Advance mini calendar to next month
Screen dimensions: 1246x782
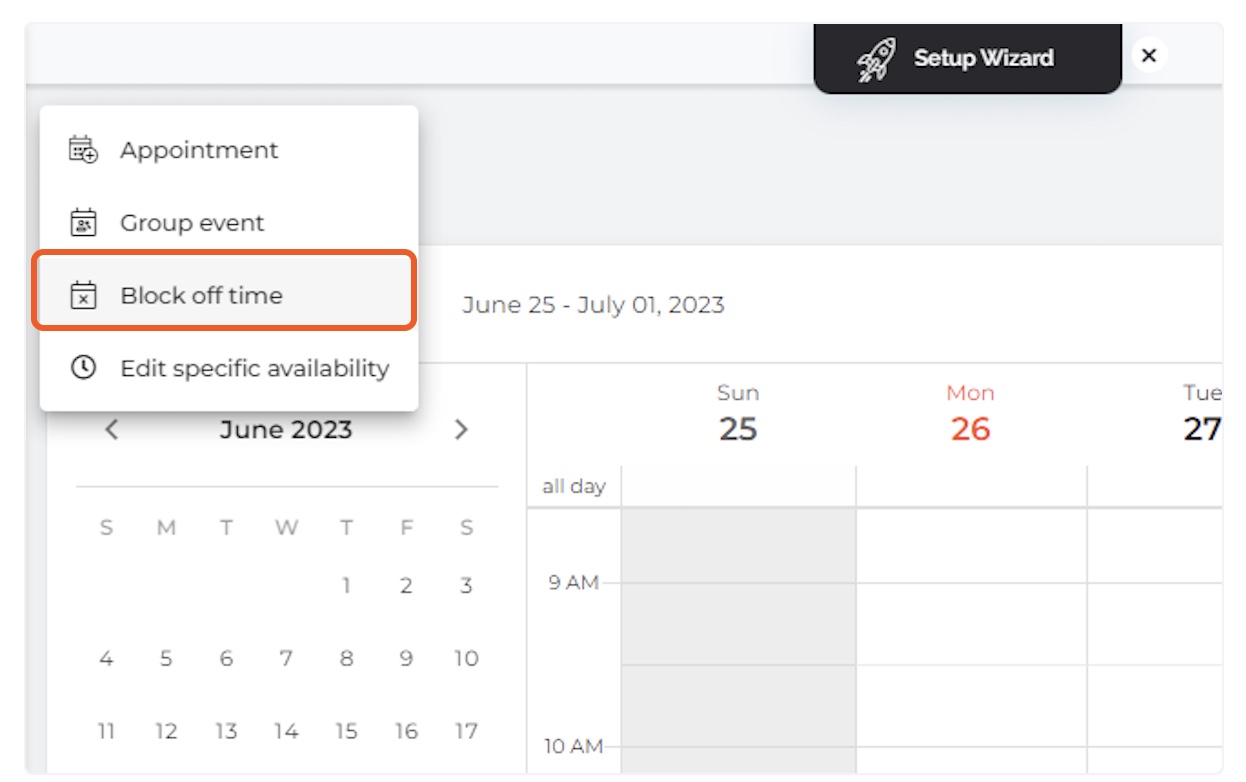tap(461, 430)
